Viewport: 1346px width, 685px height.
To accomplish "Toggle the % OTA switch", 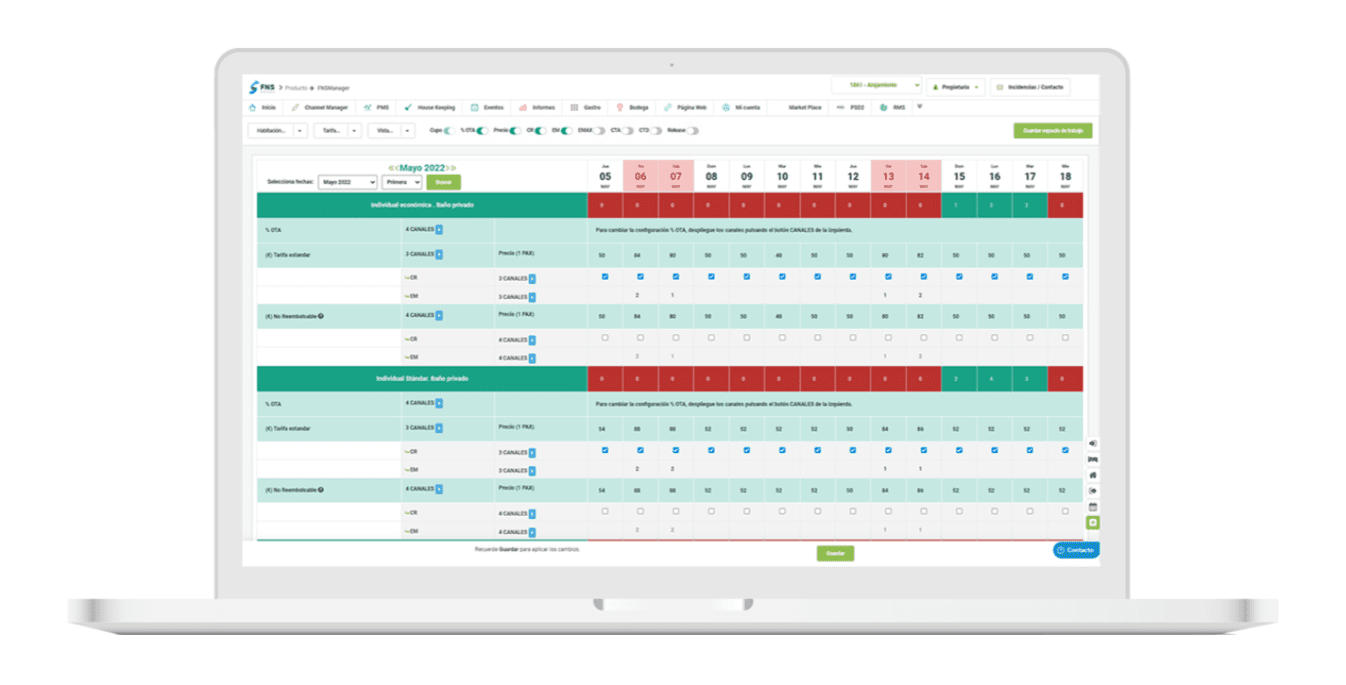I will click(482, 130).
